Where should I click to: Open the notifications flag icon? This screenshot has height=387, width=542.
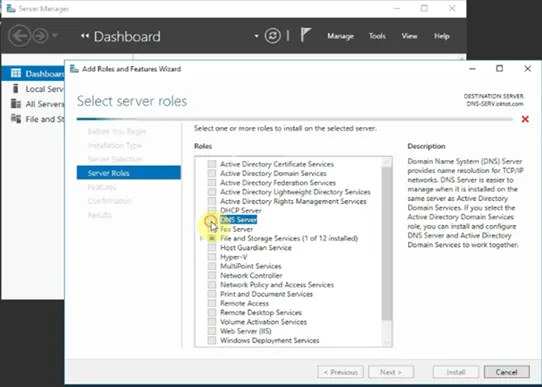[x=305, y=35]
